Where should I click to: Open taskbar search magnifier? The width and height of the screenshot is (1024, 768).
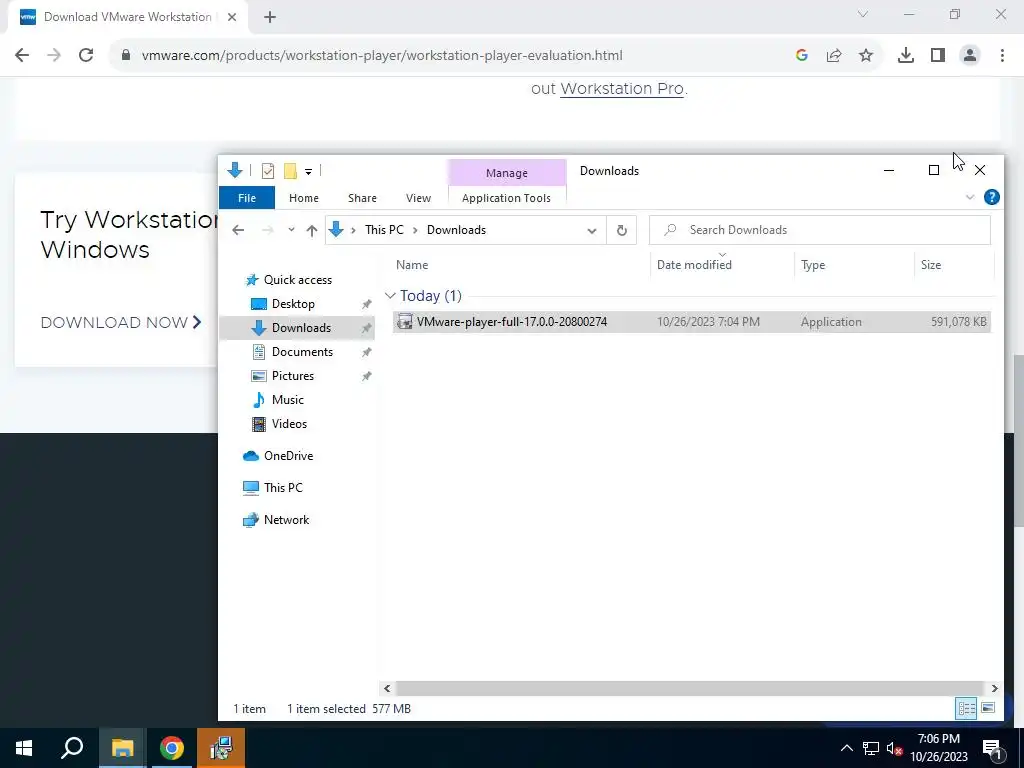pos(72,748)
